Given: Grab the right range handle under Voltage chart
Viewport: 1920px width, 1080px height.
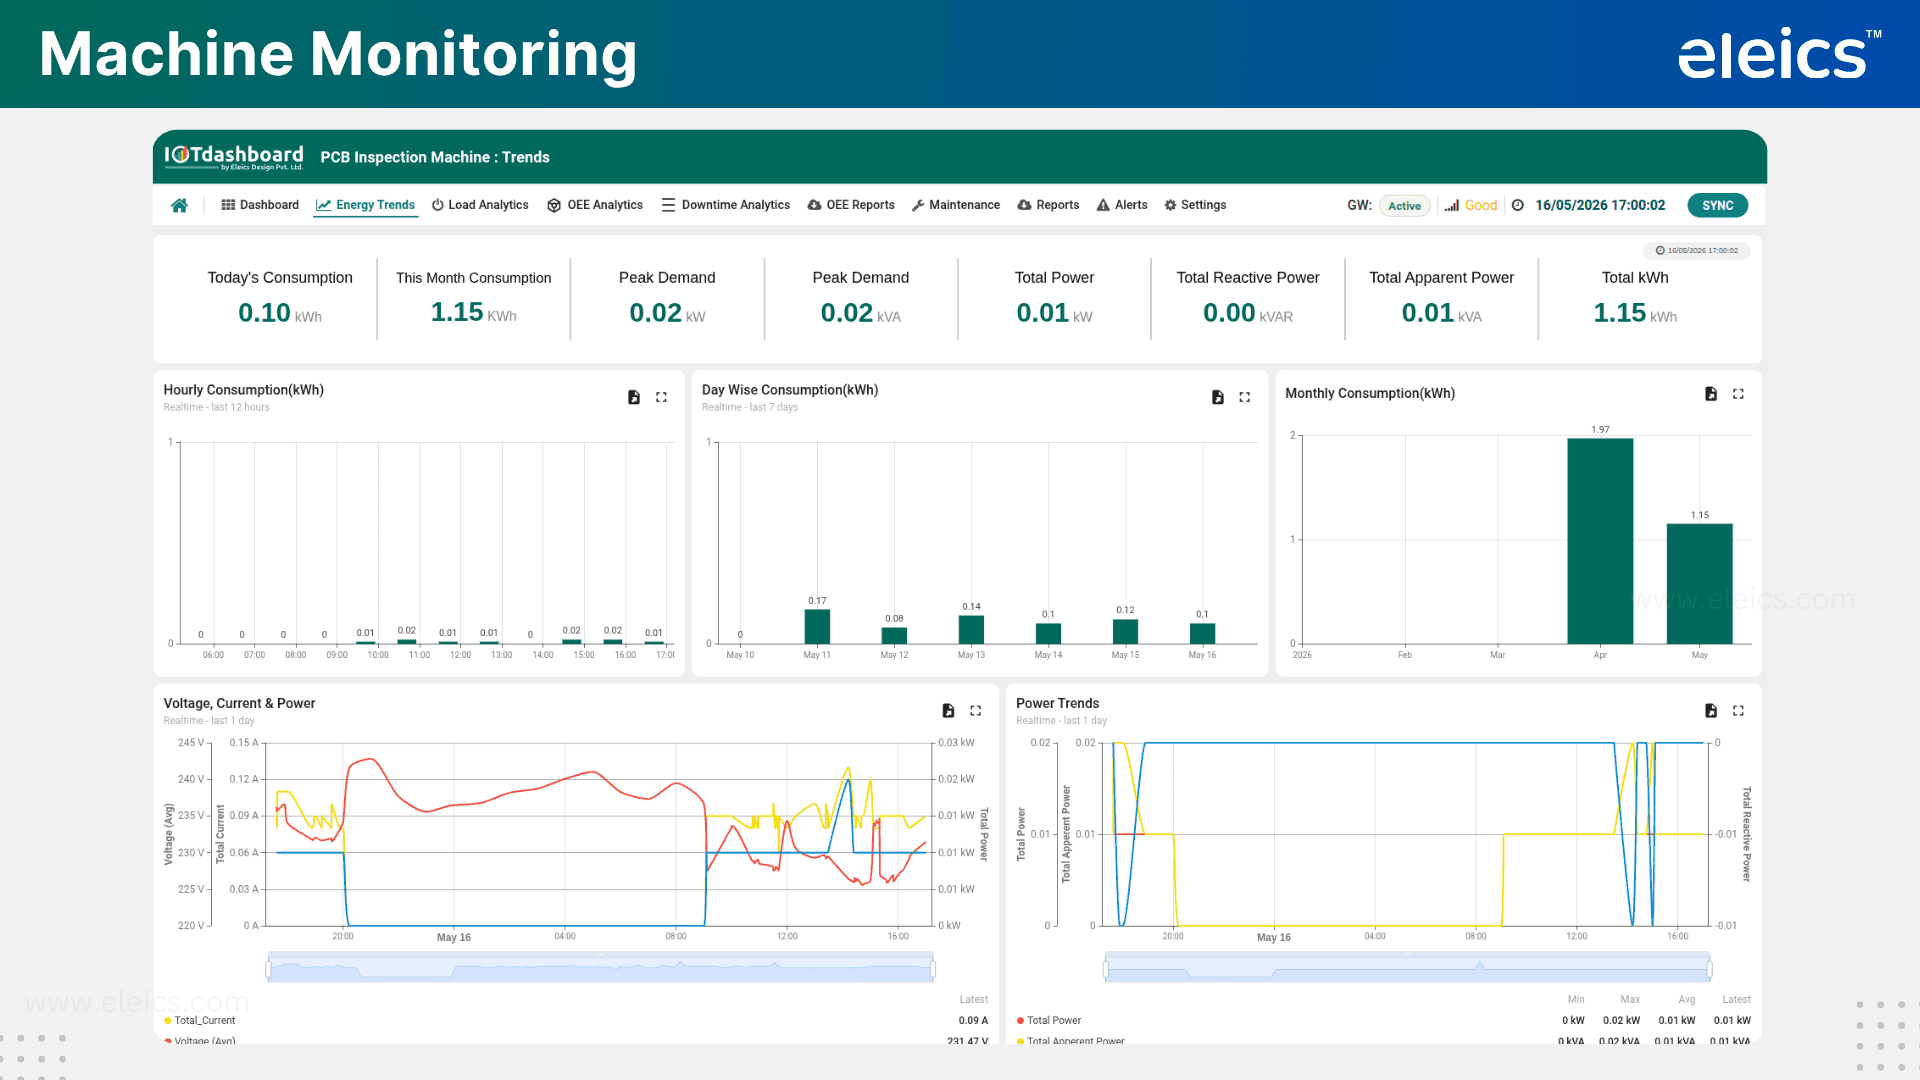Looking at the screenshot, I should tap(933, 968).
